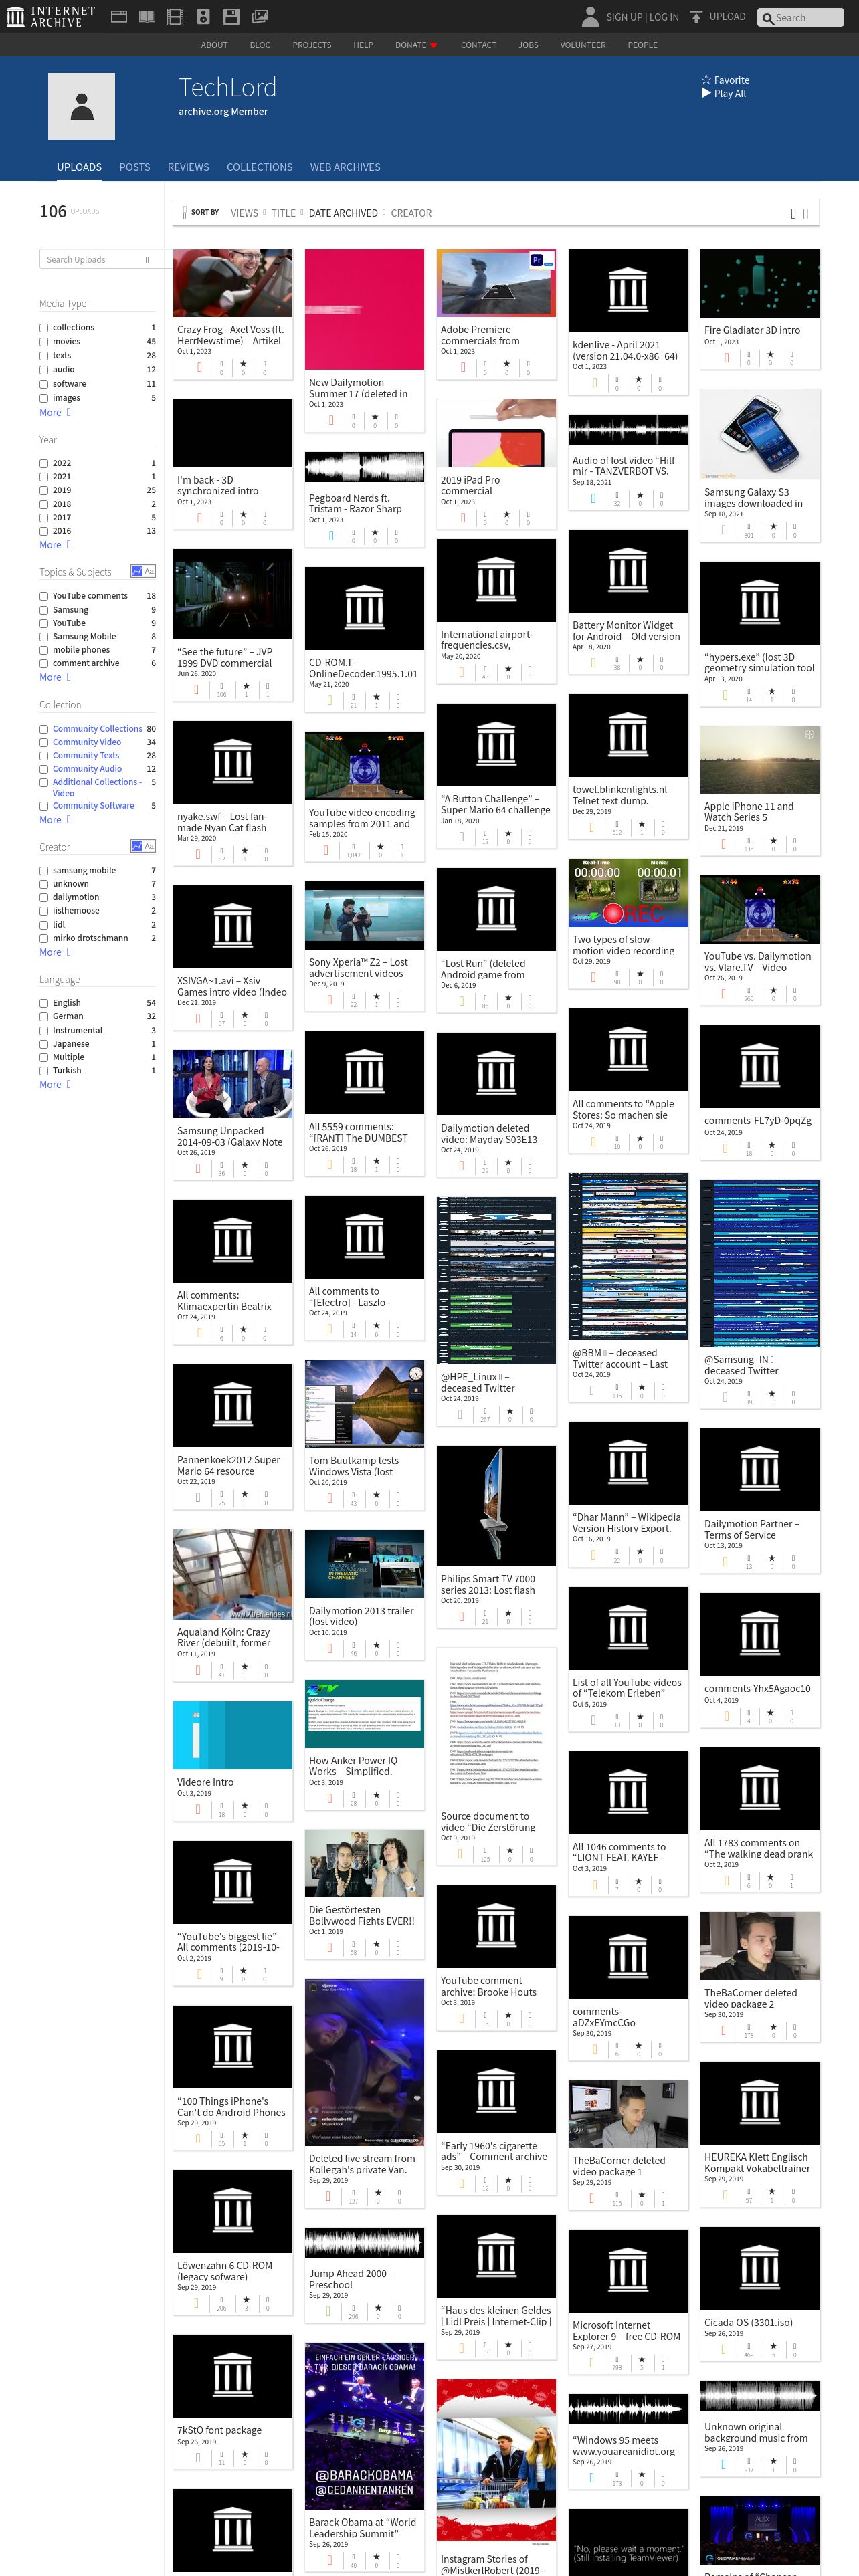Click the user avatar icon beside Sign Up
Viewport: 859px width, 2576px height.
pyautogui.click(x=590, y=17)
